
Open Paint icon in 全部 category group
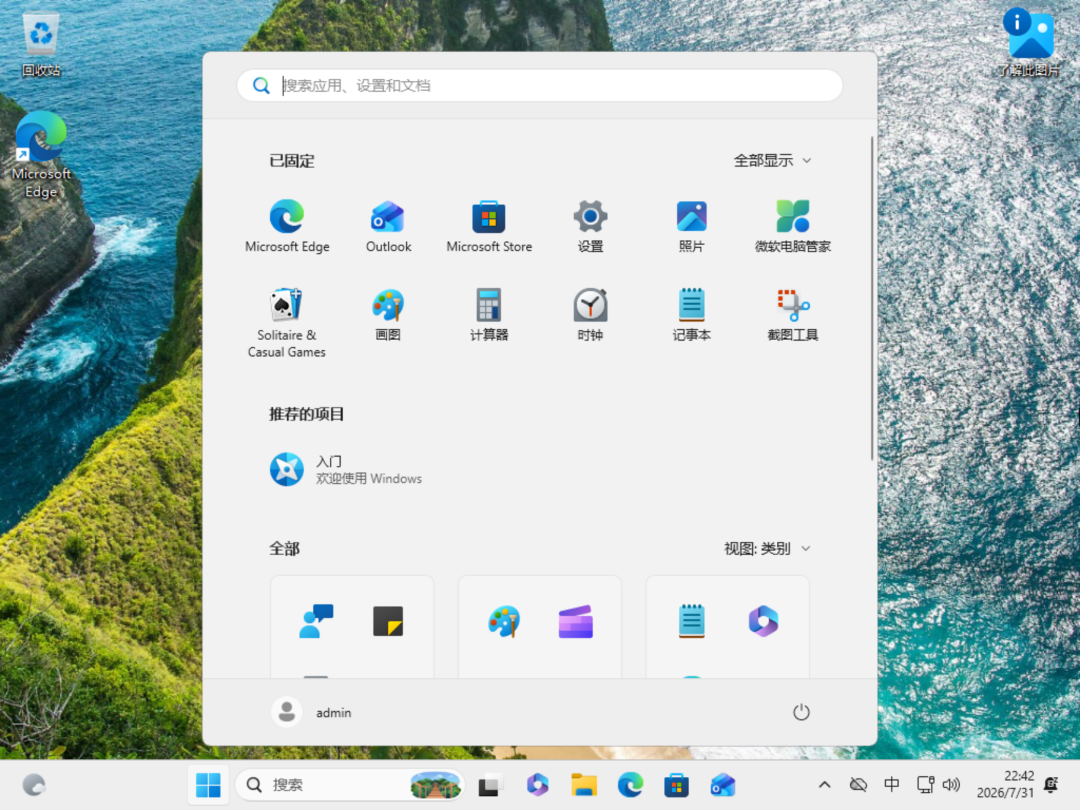click(x=503, y=621)
